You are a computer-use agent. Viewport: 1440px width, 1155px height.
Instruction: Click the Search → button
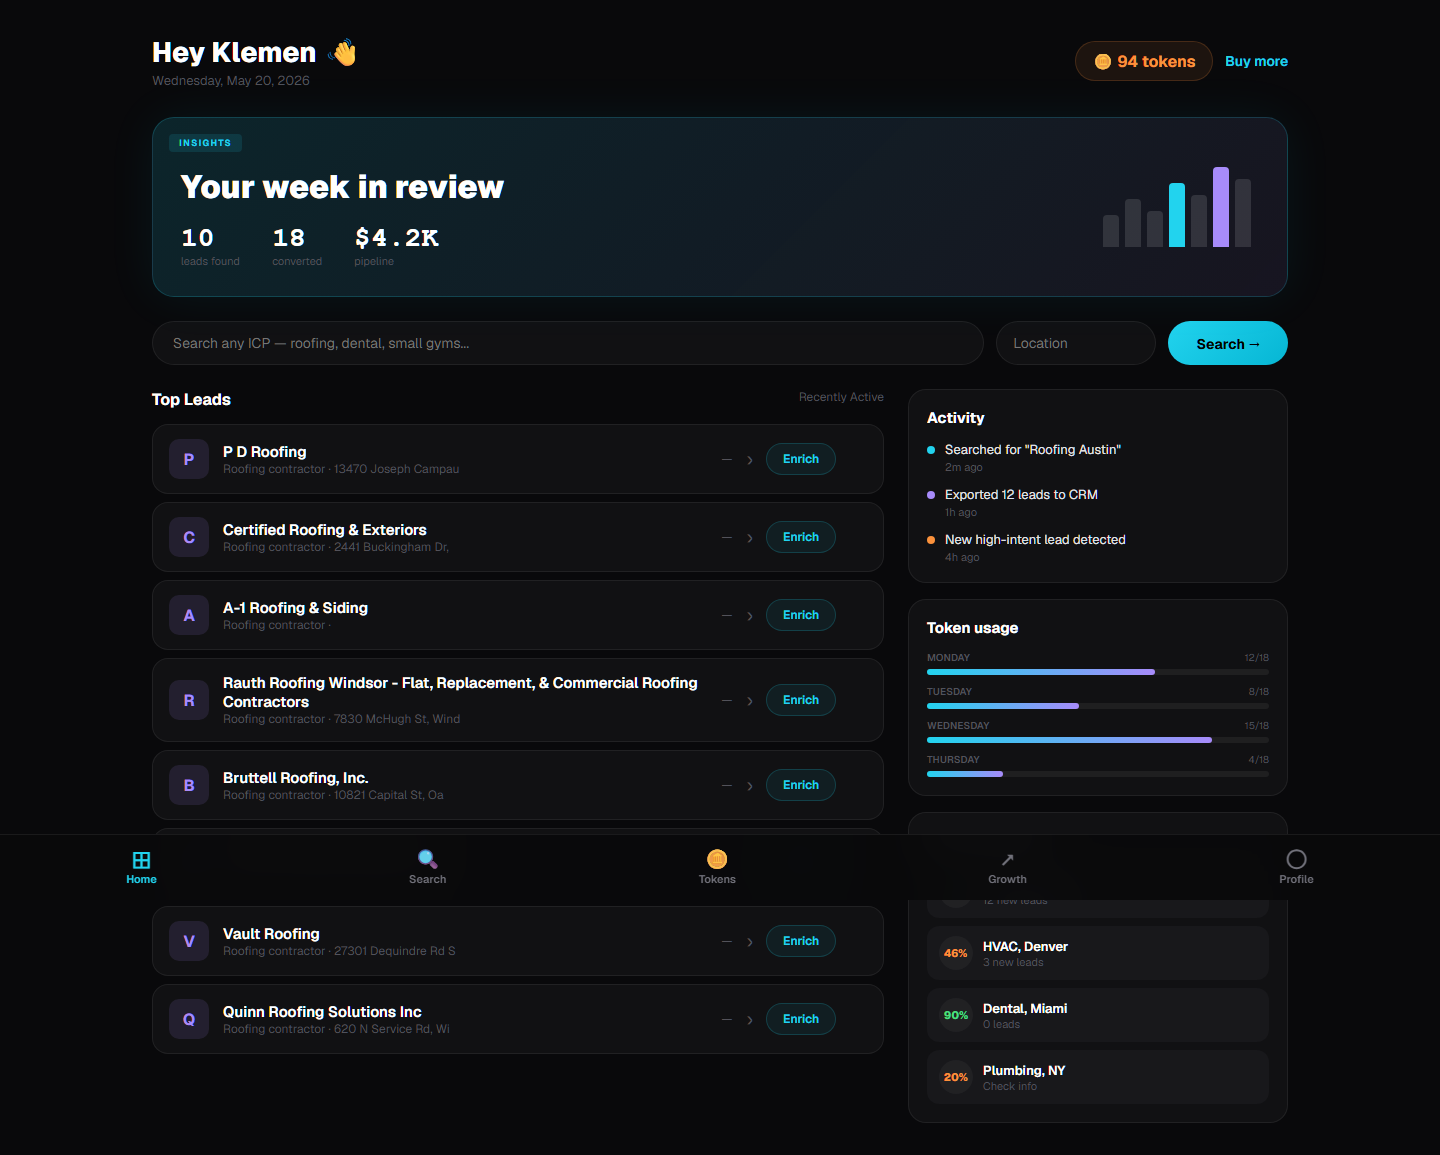point(1228,343)
